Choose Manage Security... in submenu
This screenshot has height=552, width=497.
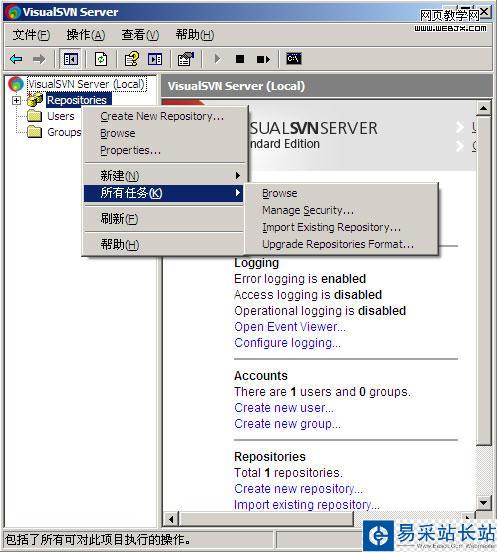click(341, 210)
